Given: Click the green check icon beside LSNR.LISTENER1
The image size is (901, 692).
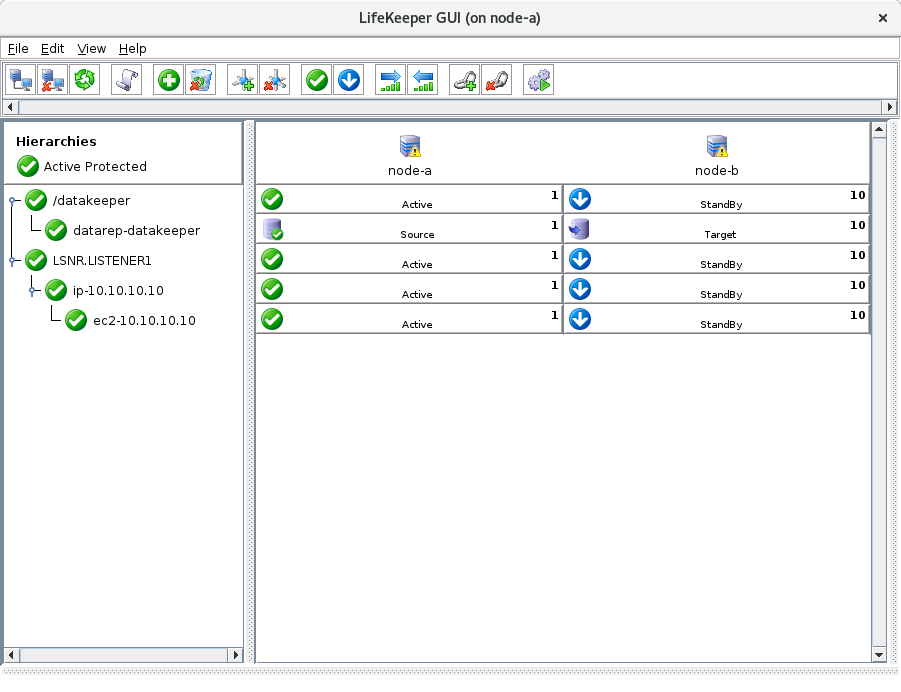Looking at the screenshot, I should point(36,260).
